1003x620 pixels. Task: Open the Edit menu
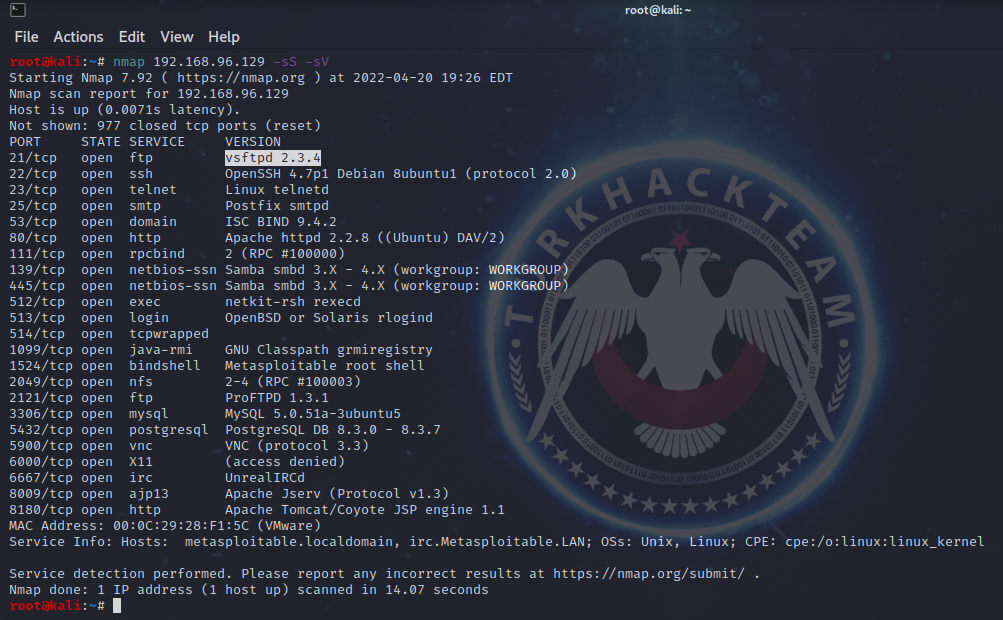pos(132,37)
